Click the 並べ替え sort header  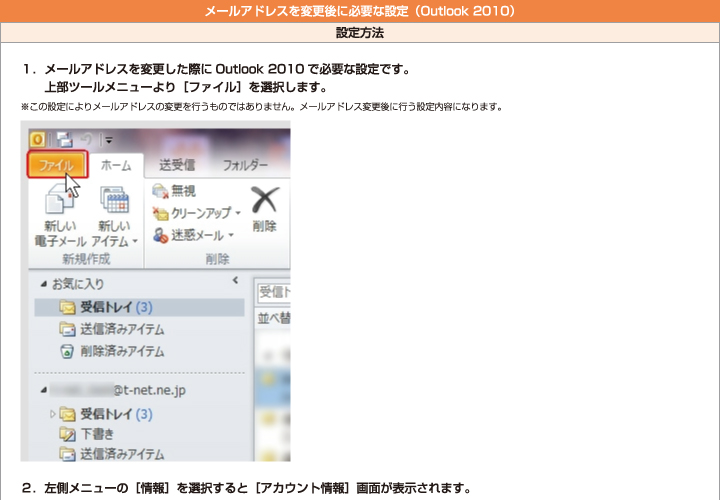(x=273, y=318)
